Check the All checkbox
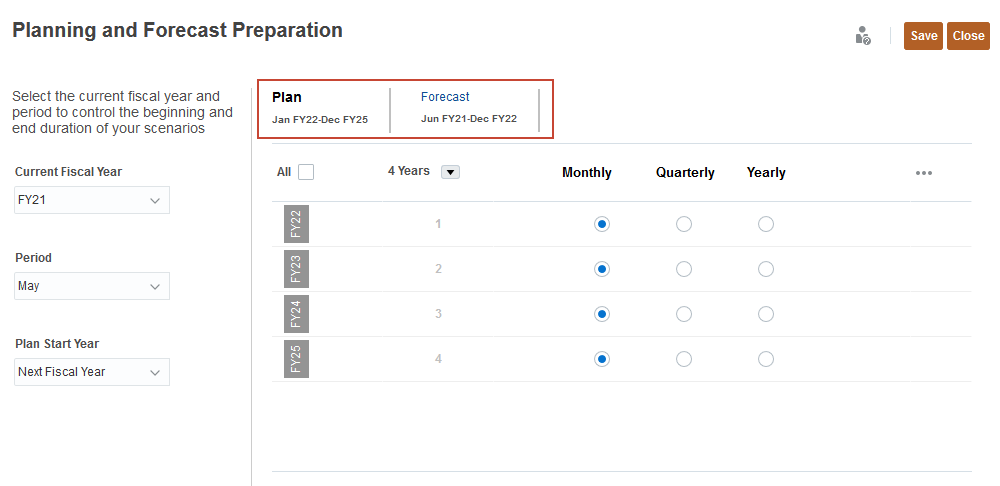1000x486 pixels. tap(306, 172)
